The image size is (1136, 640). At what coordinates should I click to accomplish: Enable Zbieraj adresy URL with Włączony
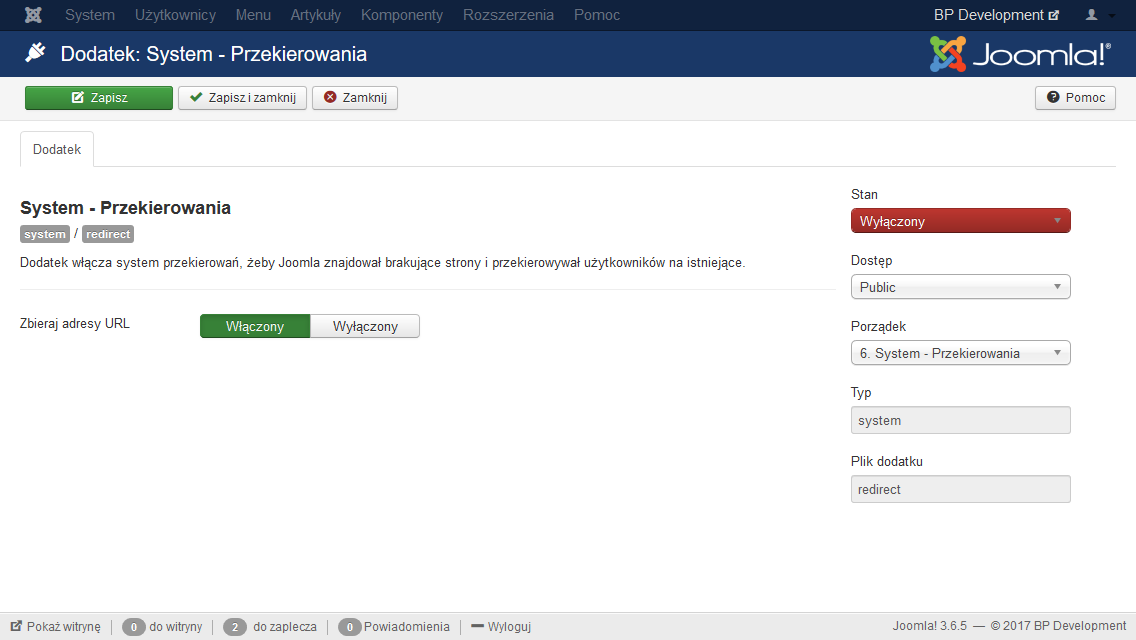(x=255, y=327)
